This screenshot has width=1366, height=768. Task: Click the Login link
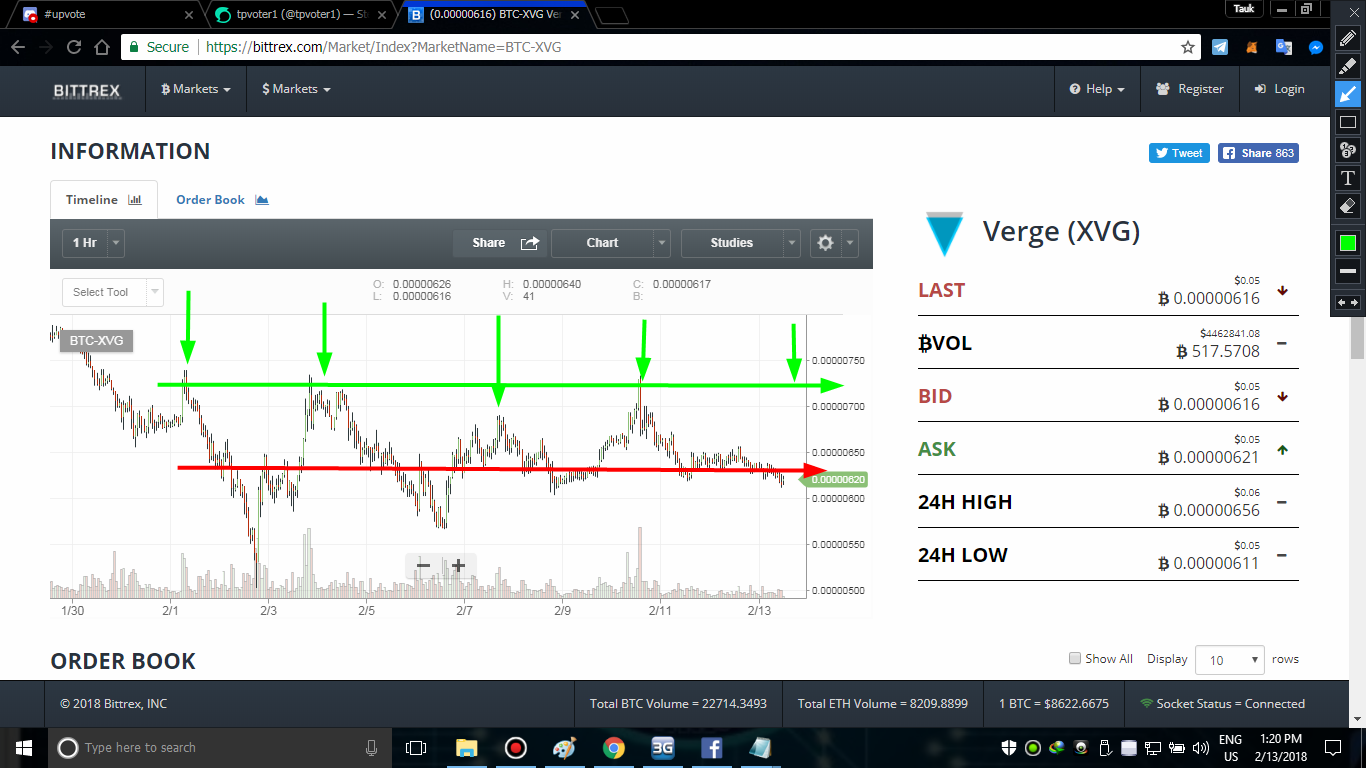click(x=1279, y=89)
